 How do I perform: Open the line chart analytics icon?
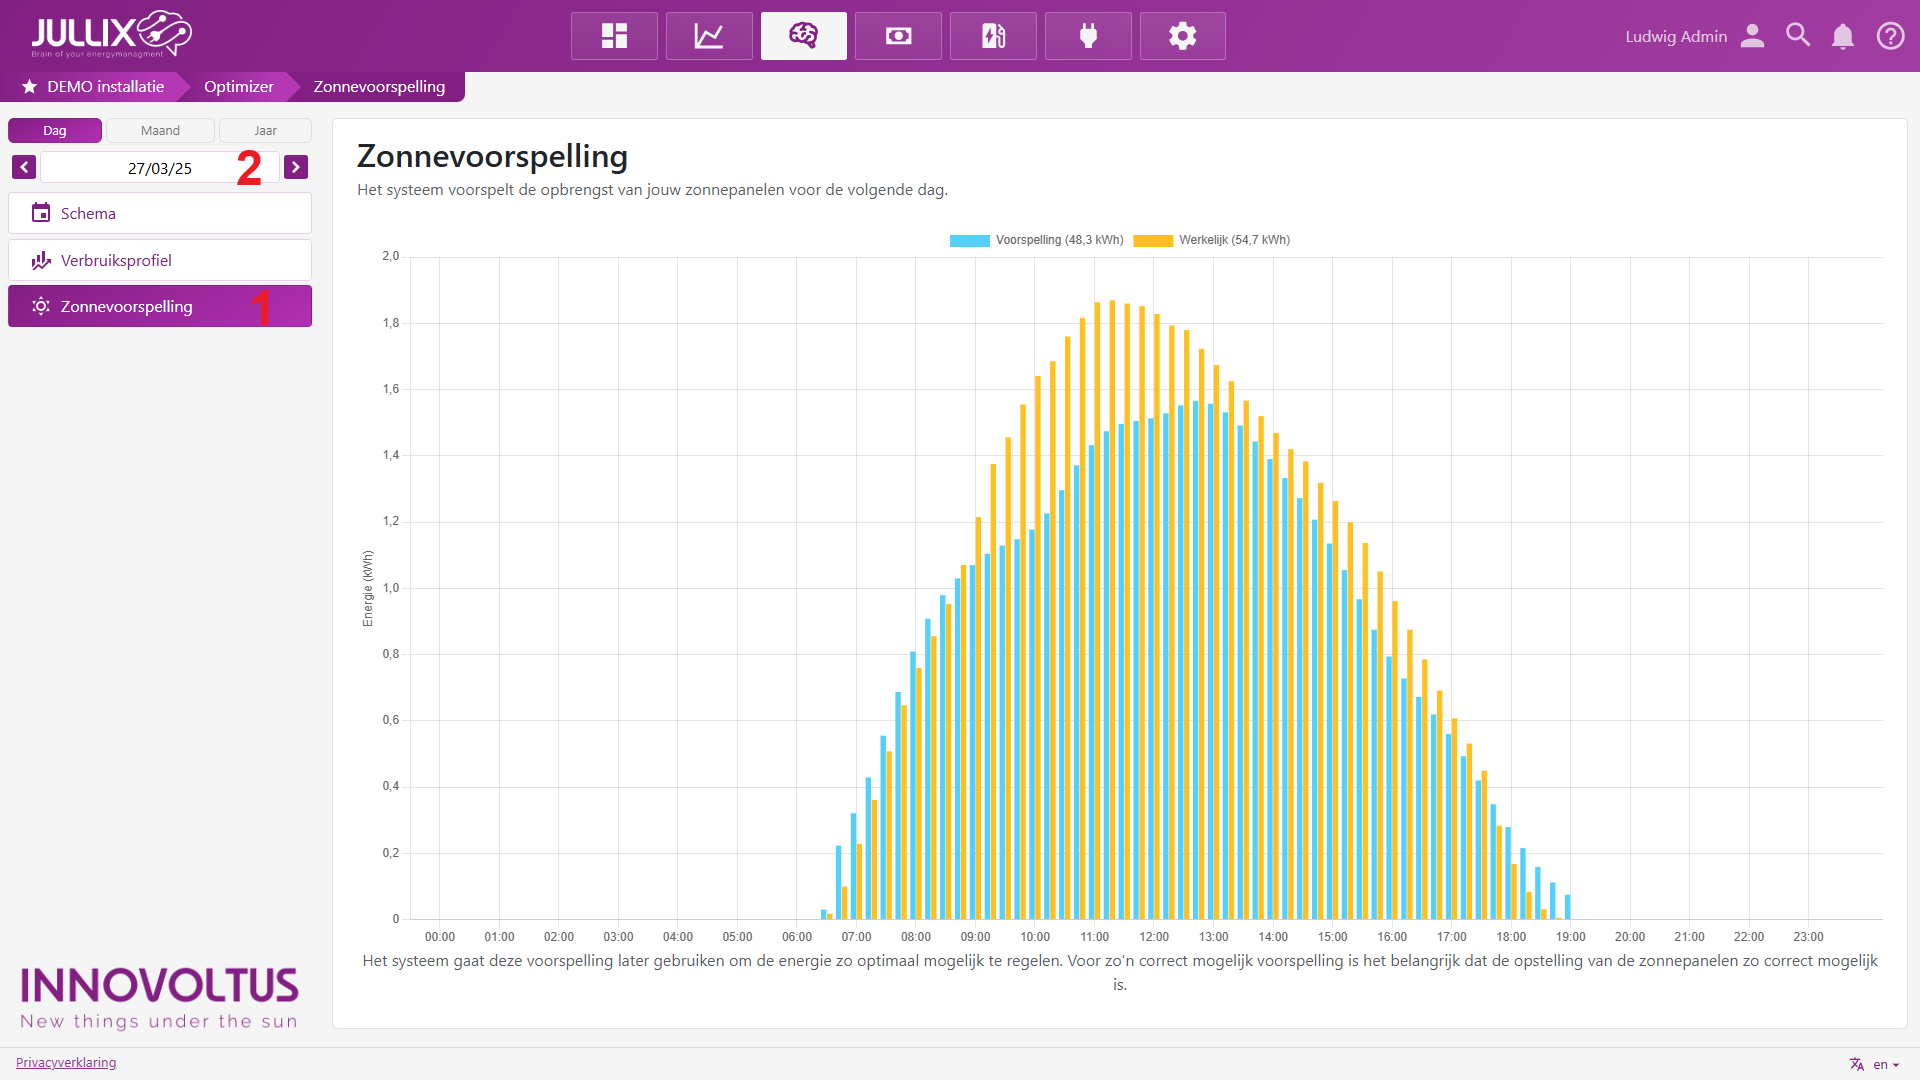point(709,36)
